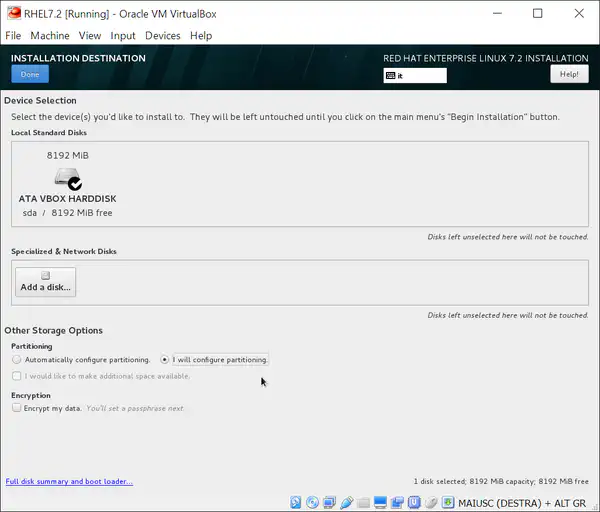Click the Help! button
The height and width of the screenshot is (512, 600).
coord(569,74)
